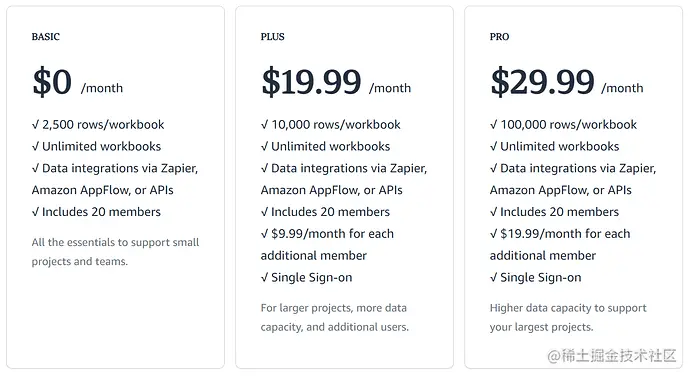The image size is (690, 377).
Task: Click the PLUS plan heading
Action: point(272,37)
